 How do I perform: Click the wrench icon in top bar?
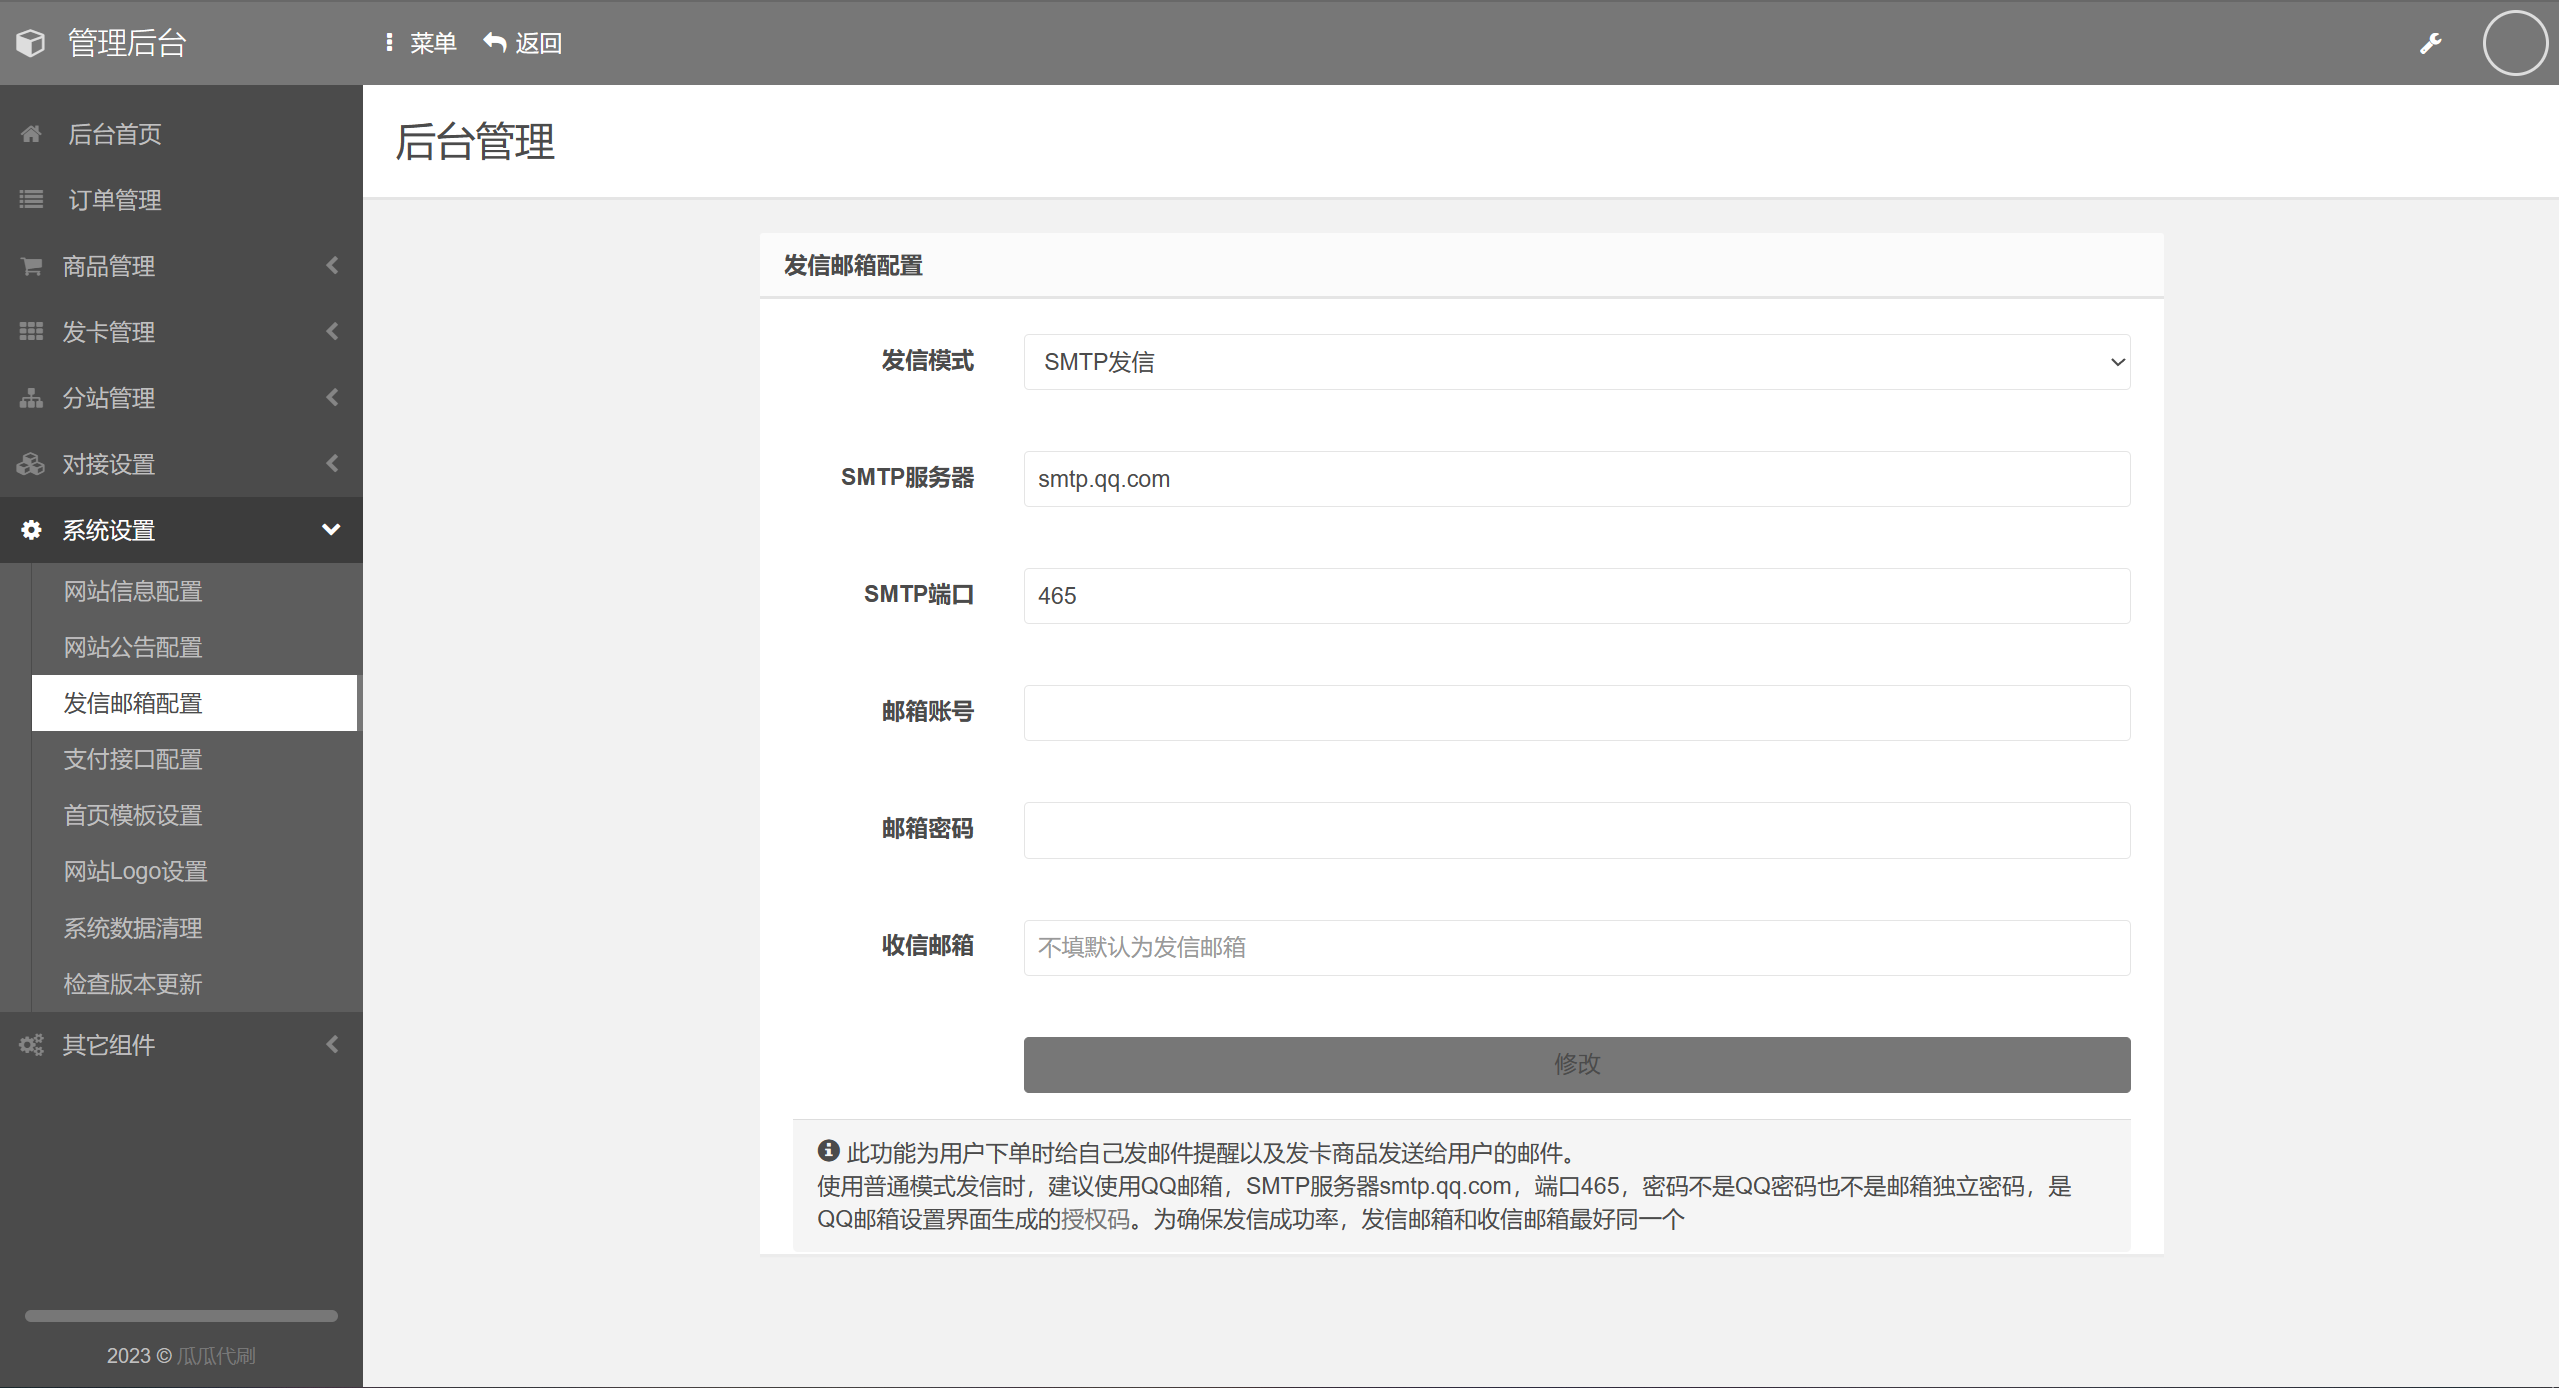(x=2431, y=43)
